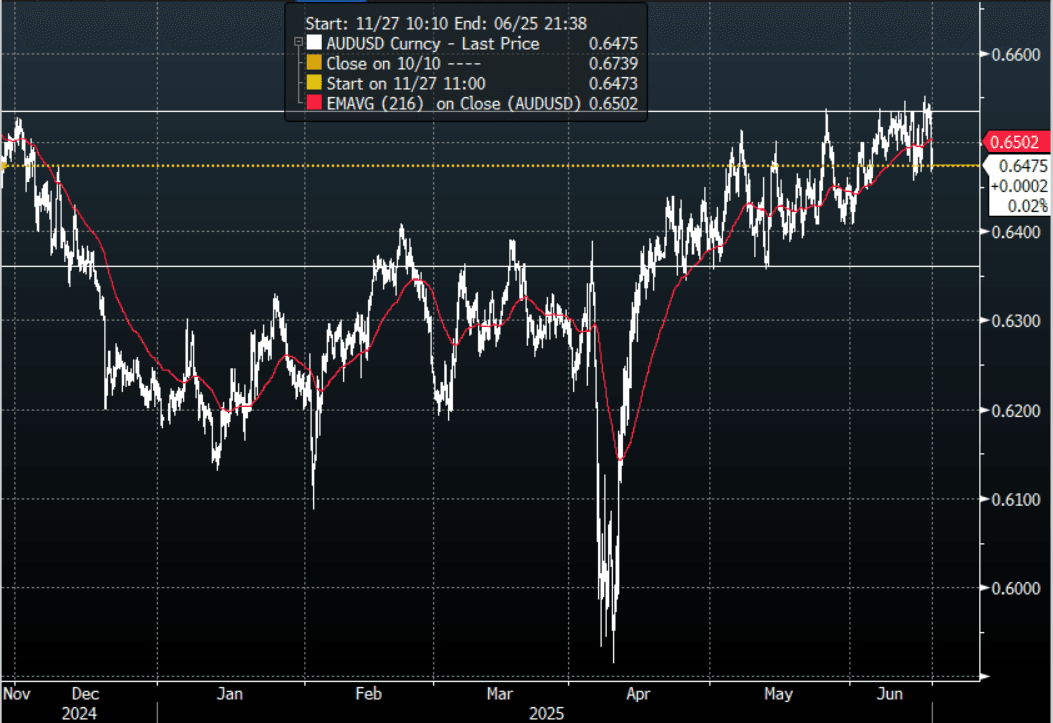Click the yellow Start on 11/27 swatch
Viewport: 1053px width, 723px height.
314,83
